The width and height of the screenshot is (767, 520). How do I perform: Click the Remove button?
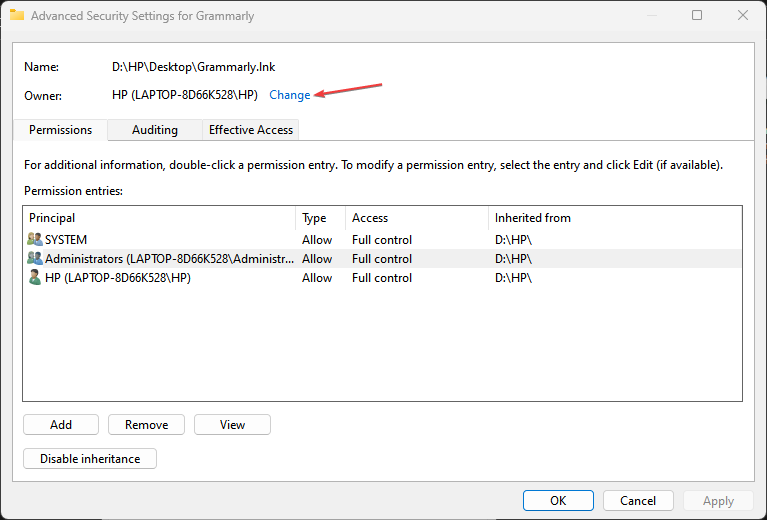pyautogui.click(x=146, y=425)
